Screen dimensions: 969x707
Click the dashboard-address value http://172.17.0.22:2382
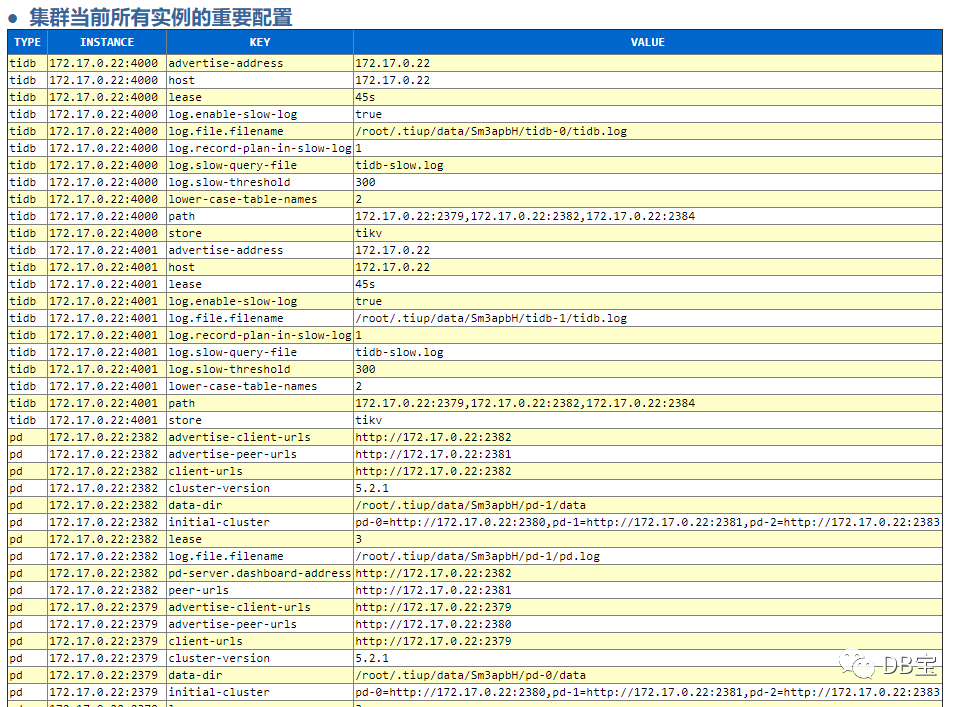tap(433, 573)
